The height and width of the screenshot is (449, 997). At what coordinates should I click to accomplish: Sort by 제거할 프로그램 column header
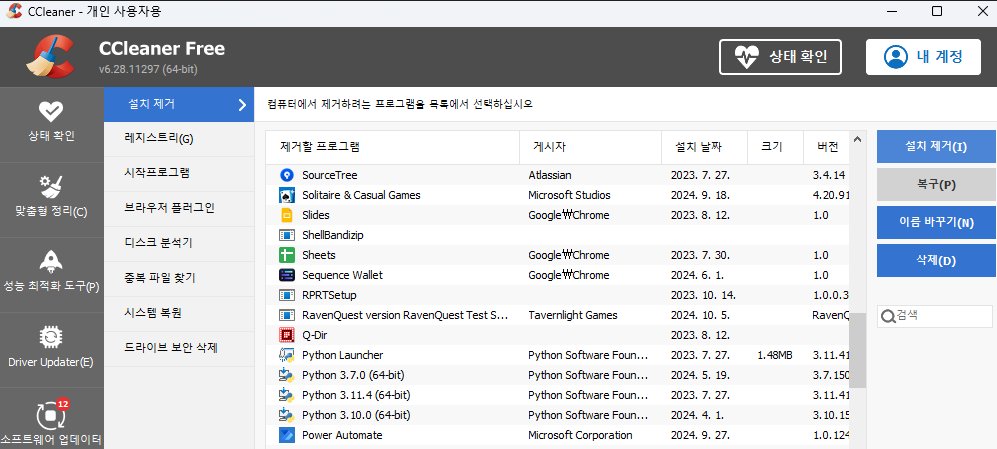[392, 147]
